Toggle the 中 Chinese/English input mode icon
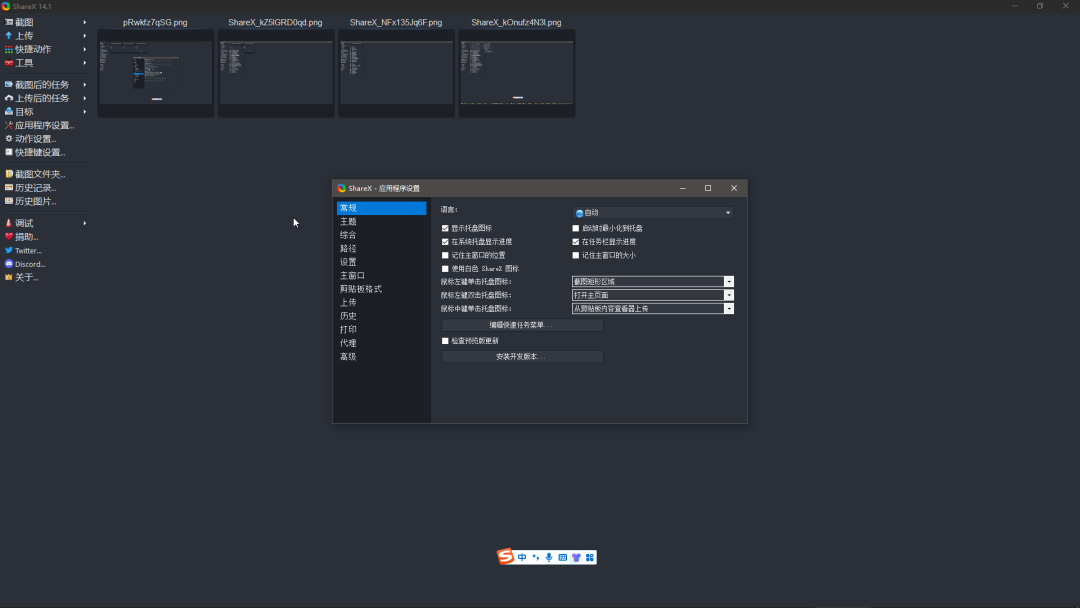 (522, 557)
